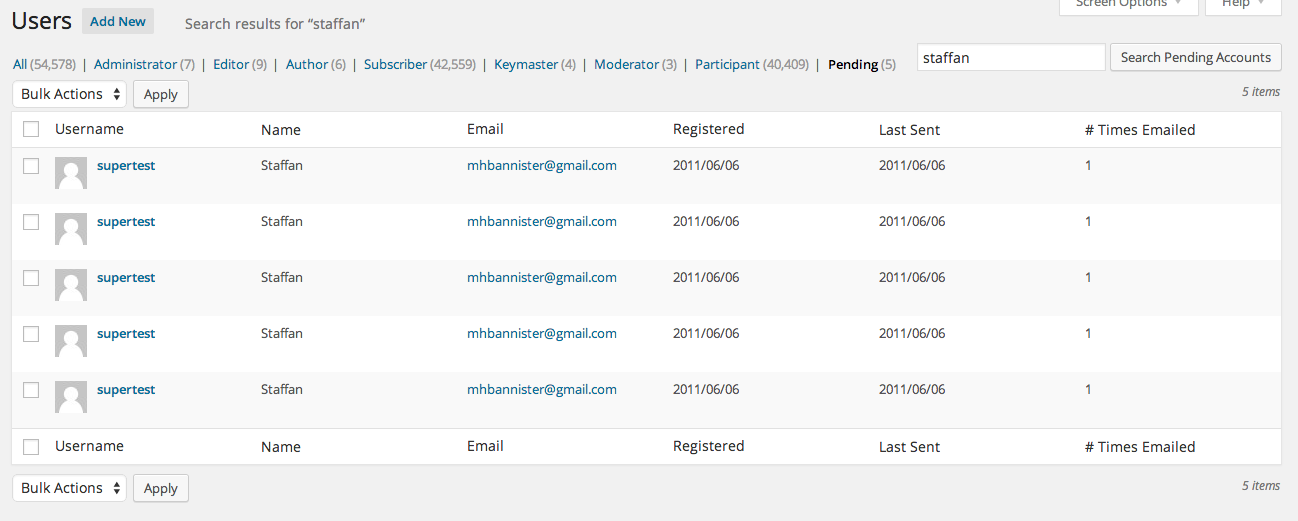Open the bottom Bulk Actions dropdown
This screenshot has height=521, width=1298.
[x=70, y=488]
